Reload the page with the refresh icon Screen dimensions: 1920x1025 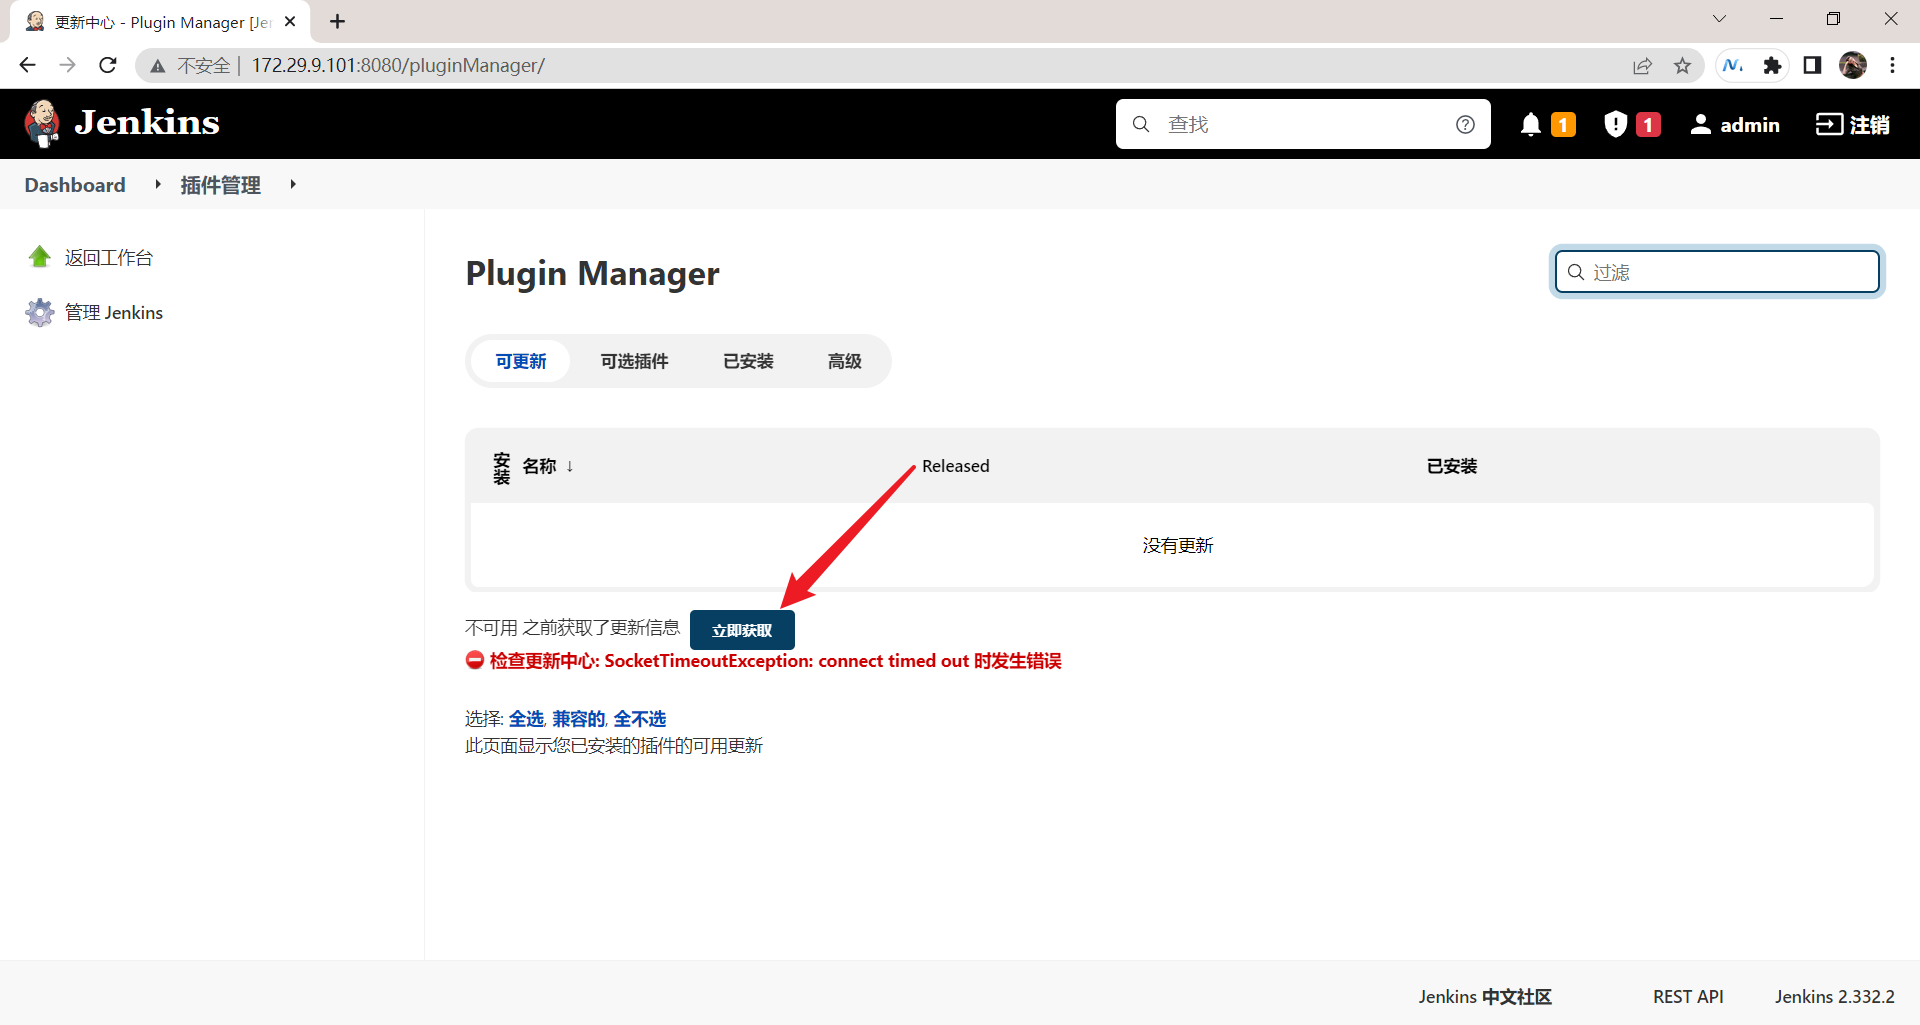pos(108,65)
